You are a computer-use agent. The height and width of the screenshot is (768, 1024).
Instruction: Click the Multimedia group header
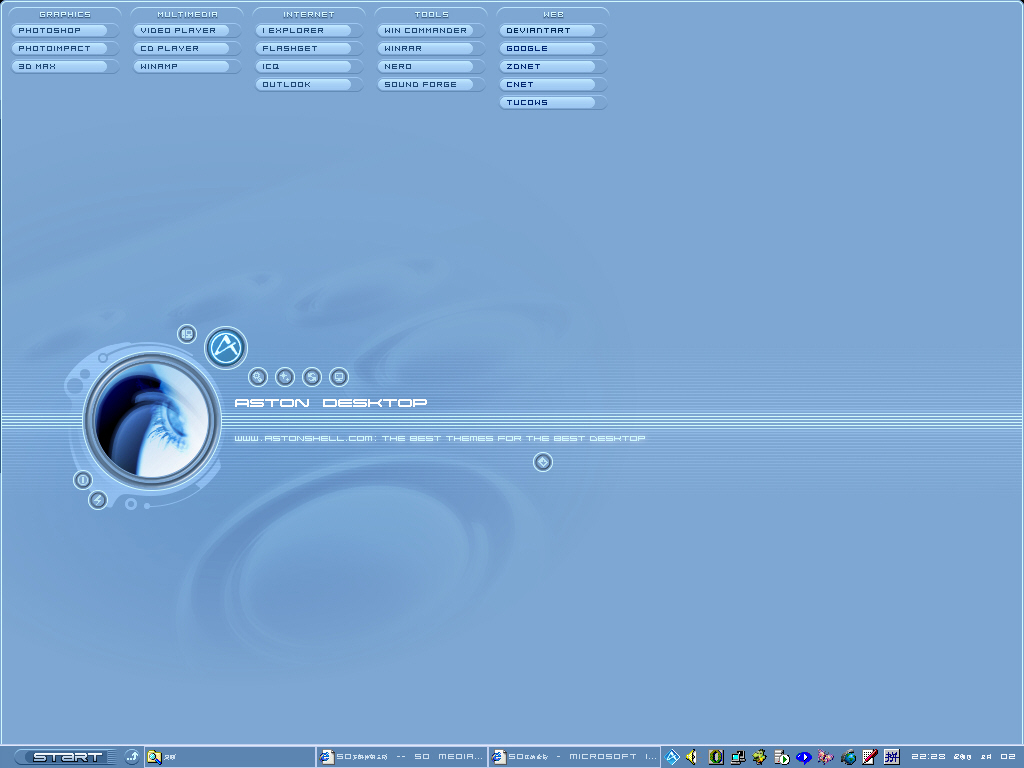pos(187,14)
